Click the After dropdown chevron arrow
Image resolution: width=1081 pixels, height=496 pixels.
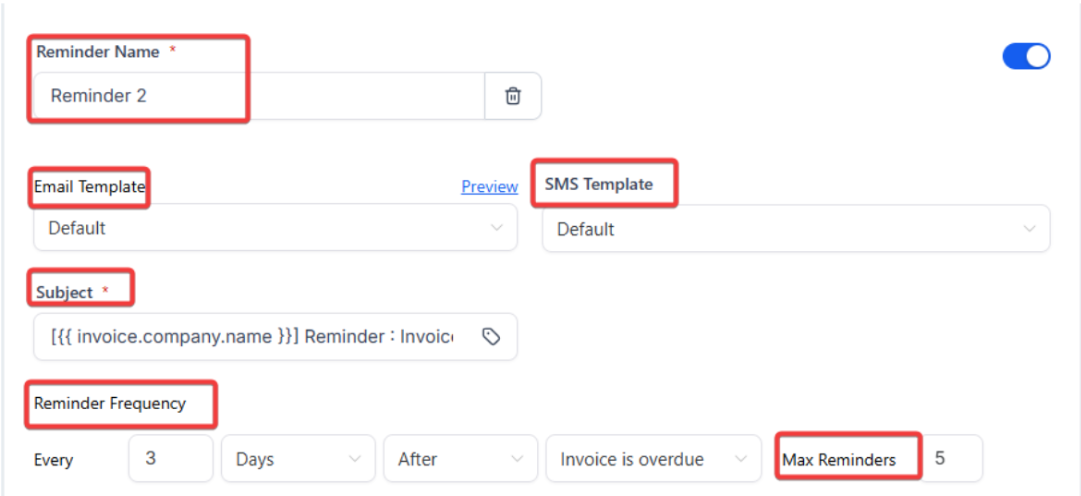click(x=518, y=459)
